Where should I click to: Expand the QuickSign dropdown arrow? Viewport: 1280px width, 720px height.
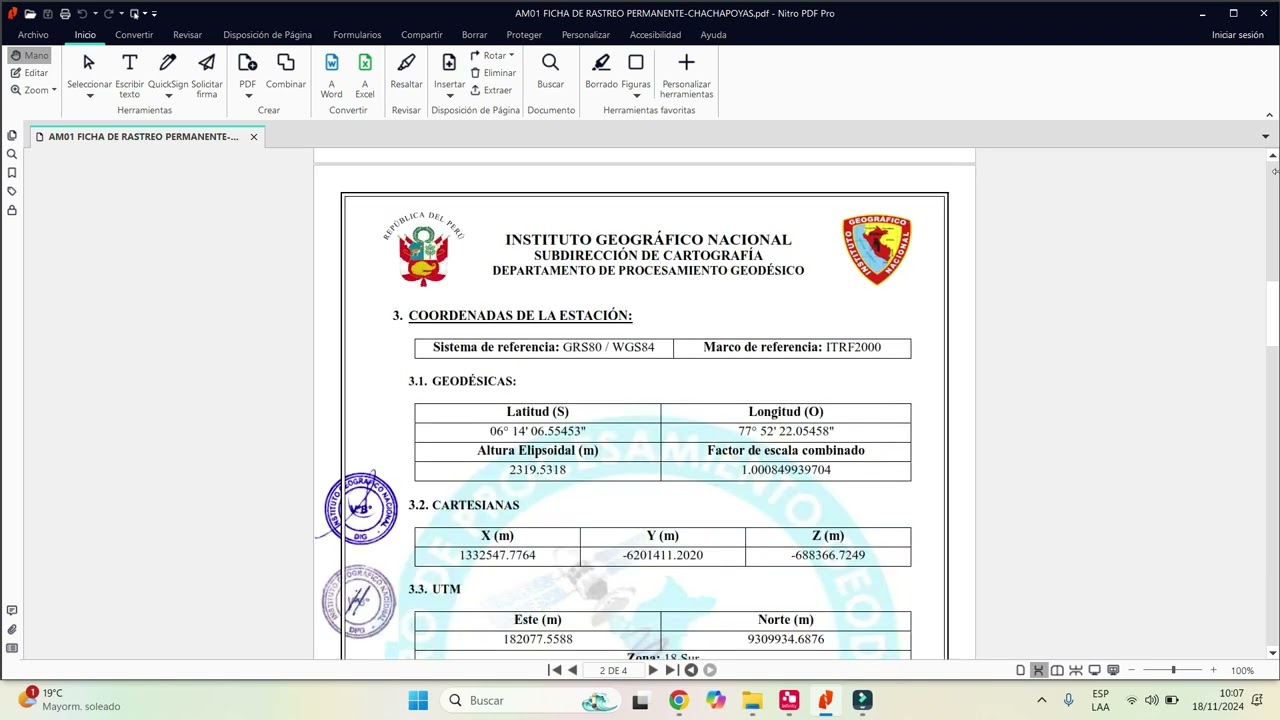(168, 96)
